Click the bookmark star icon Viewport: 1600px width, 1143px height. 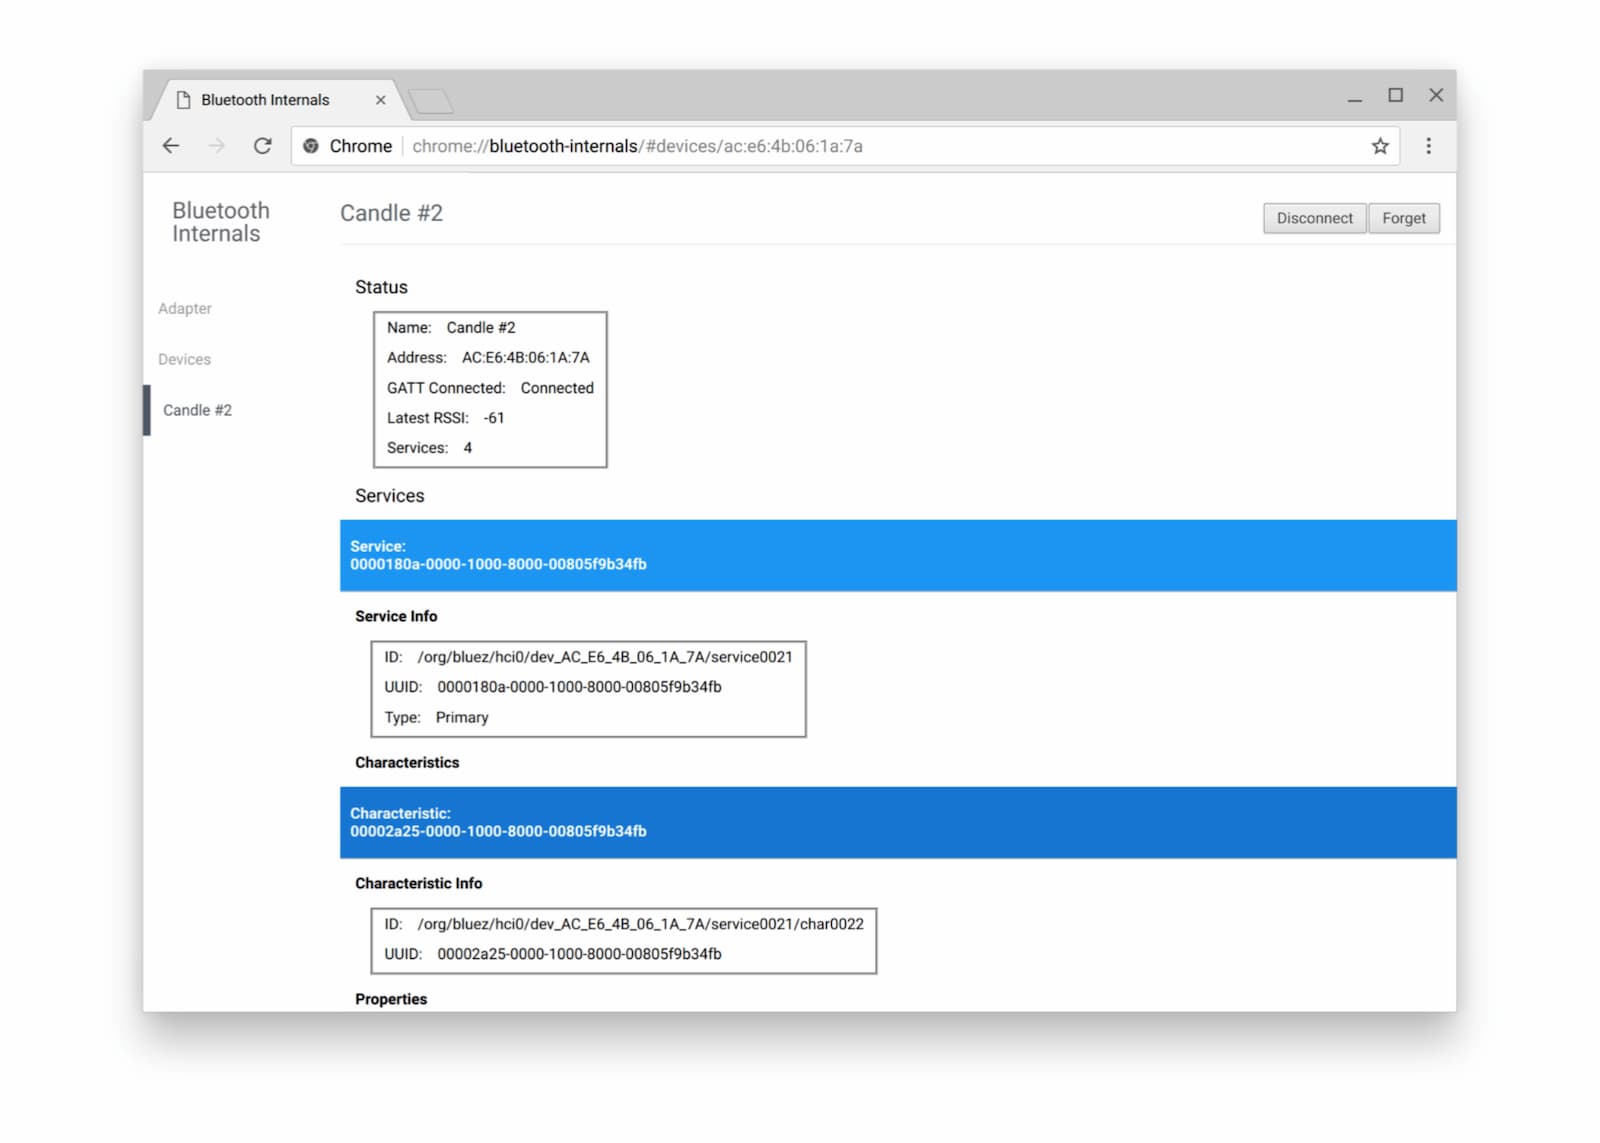click(1380, 146)
